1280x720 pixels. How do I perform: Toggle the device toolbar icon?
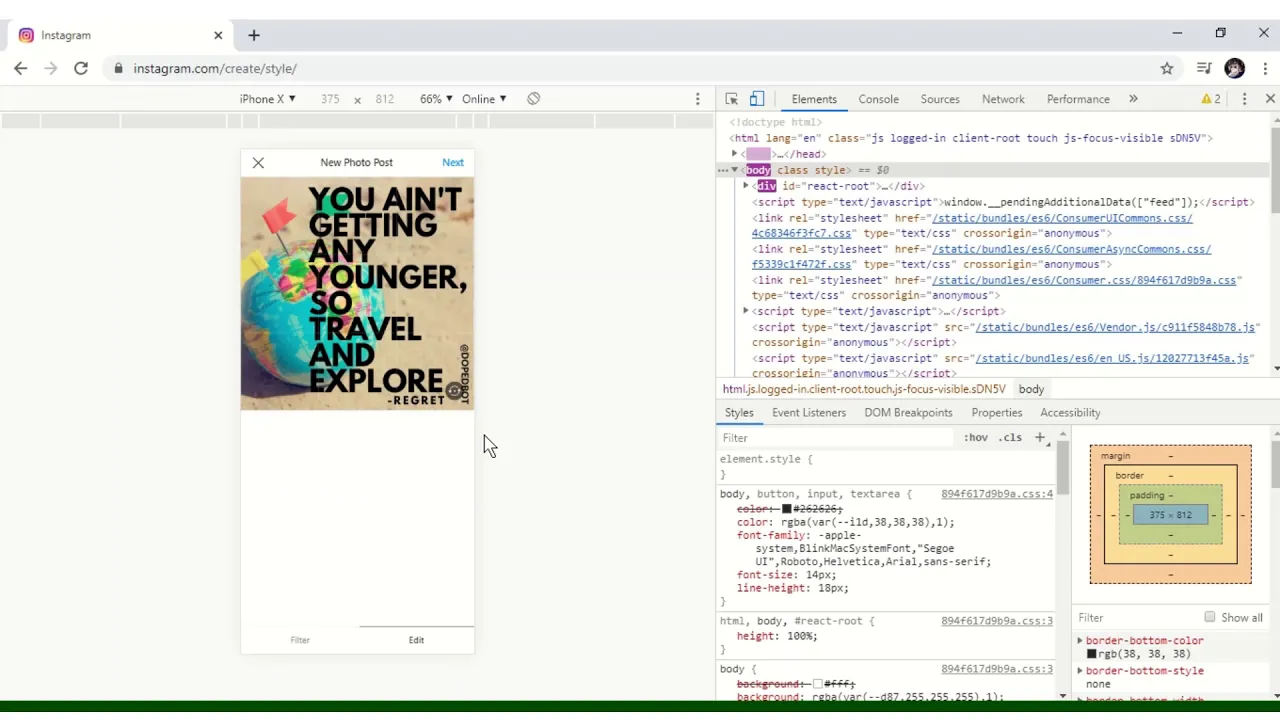tap(757, 99)
